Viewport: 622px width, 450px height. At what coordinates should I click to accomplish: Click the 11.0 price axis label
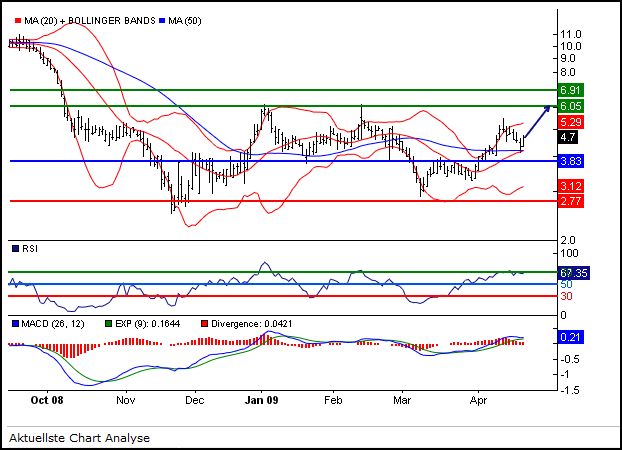[x=570, y=34]
